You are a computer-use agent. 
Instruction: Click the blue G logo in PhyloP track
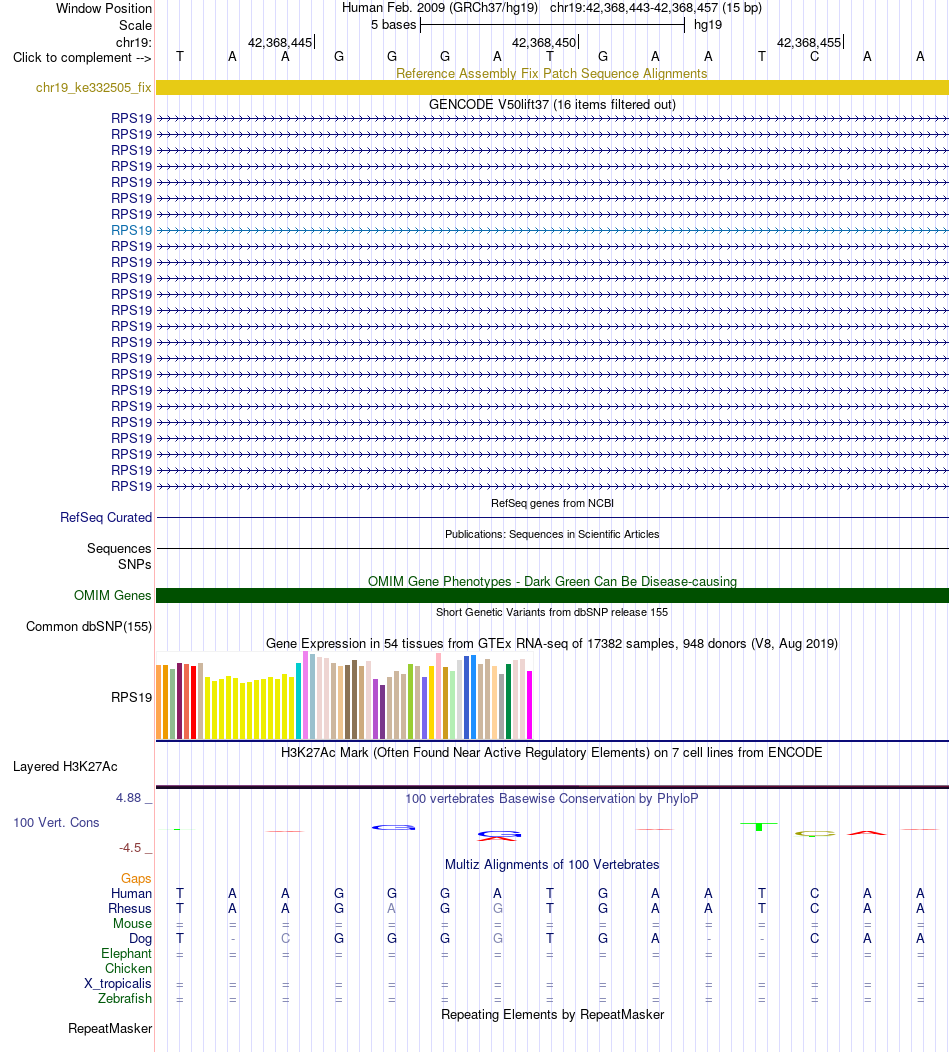coord(393,827)
